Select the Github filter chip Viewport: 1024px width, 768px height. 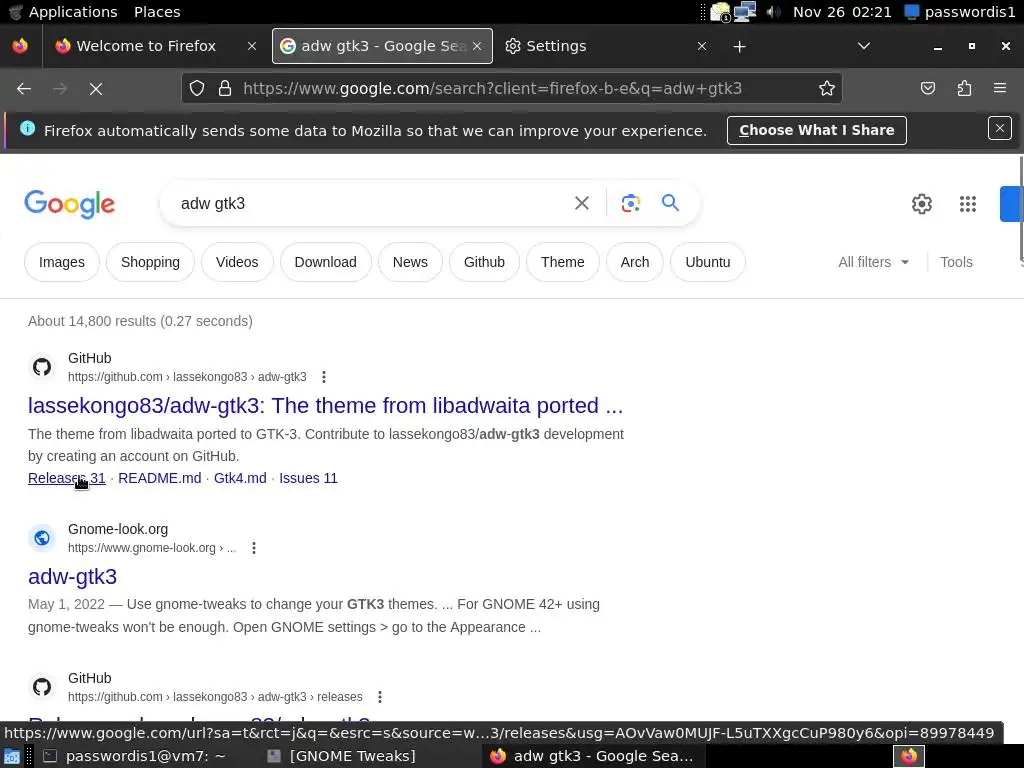pyautogui.click(x=484, y=262)
